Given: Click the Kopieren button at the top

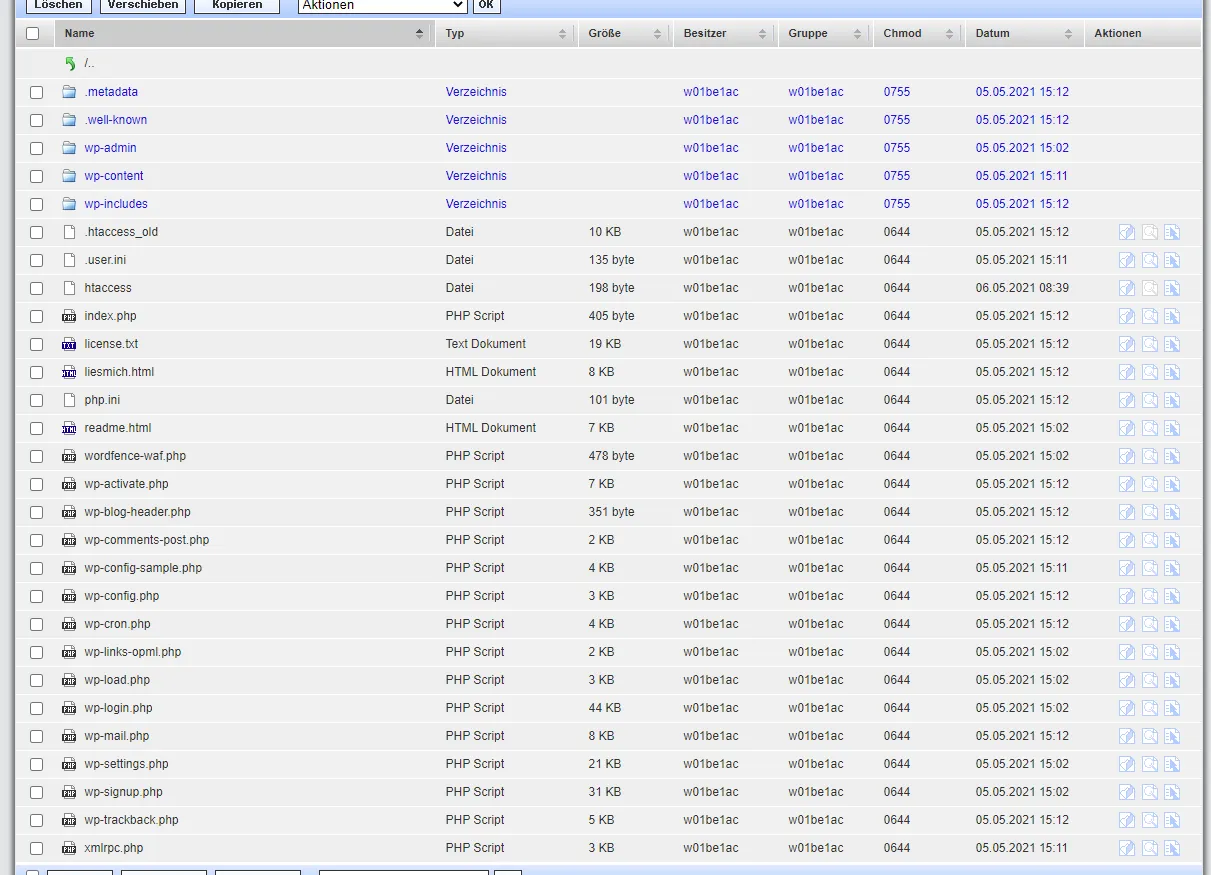Looking at the screenshot, I should [237, 5].
